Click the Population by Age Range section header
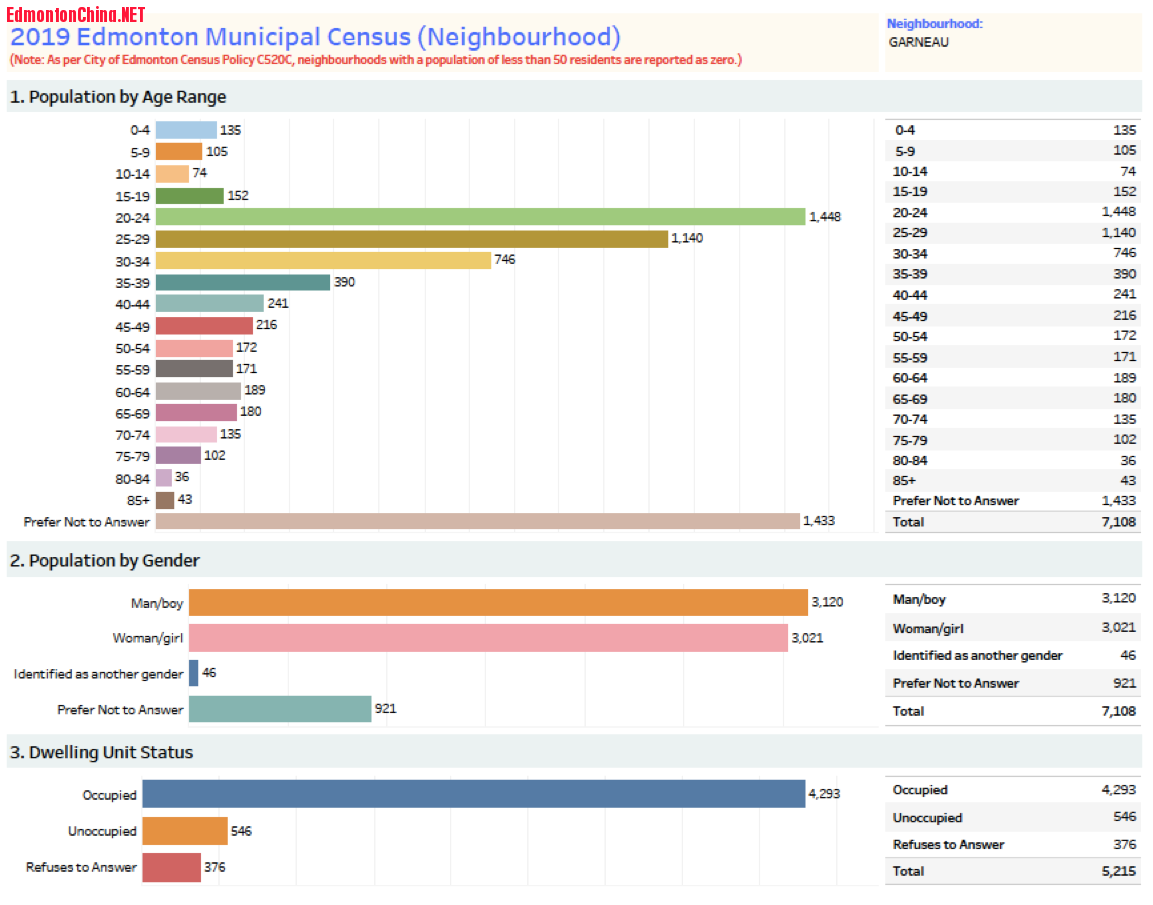 coord(118,97)
